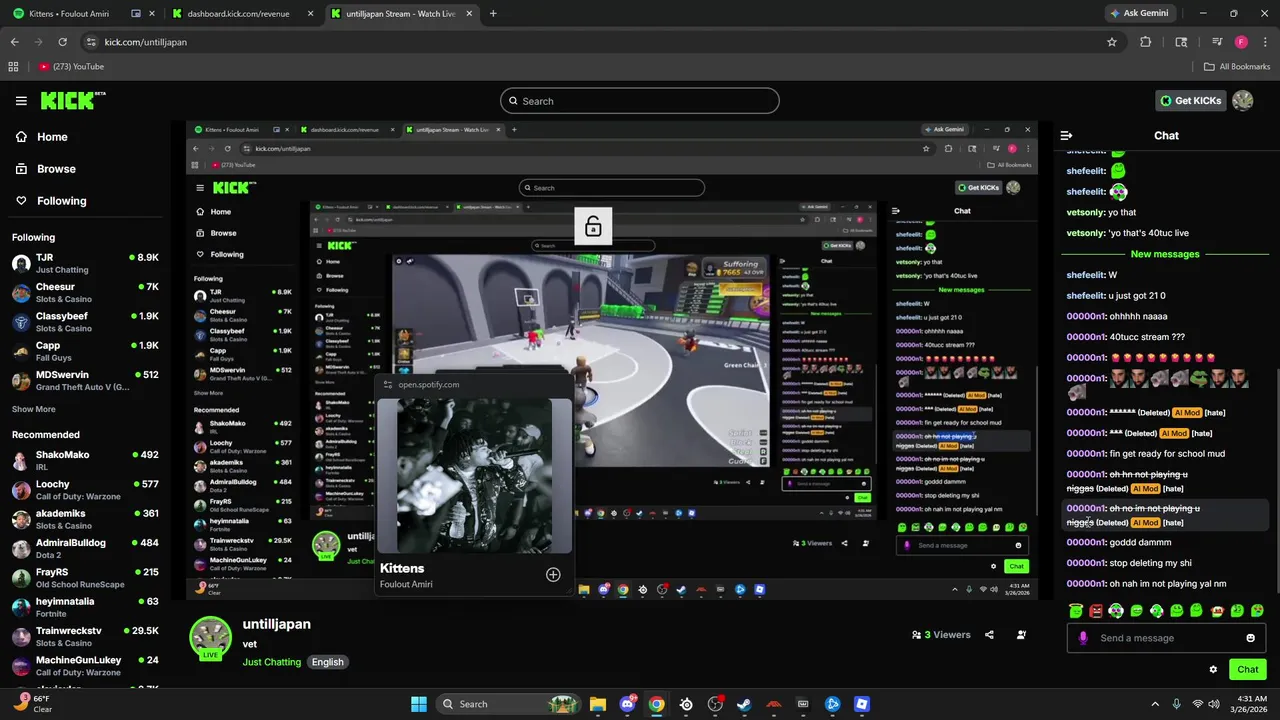Screen dimensions: 1280x720
Task: Click the add plus icon on Kittens card
Action: [553, 574]
